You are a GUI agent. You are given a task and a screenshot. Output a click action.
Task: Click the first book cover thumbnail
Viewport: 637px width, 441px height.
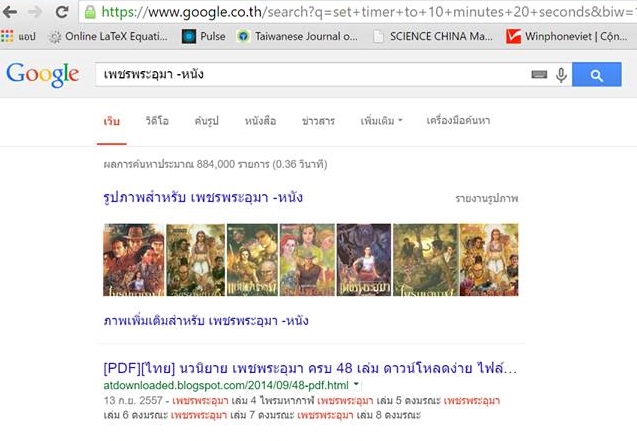click(x=134, y=260)
